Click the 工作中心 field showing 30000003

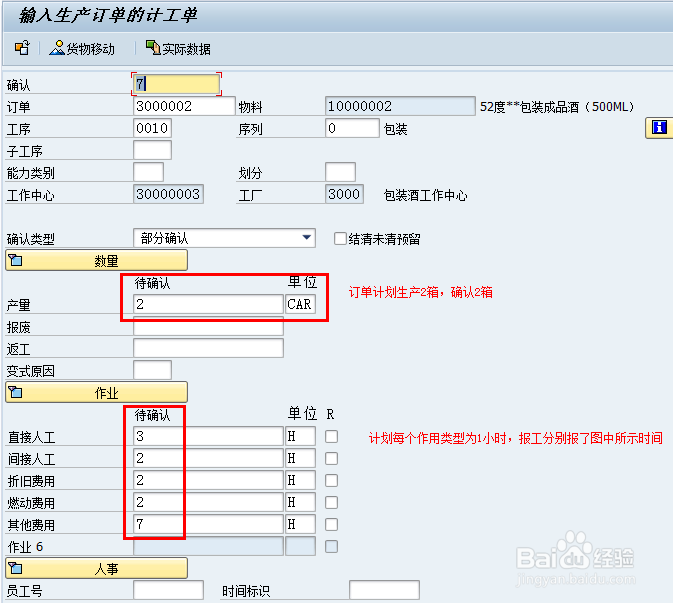click(168, 194)
